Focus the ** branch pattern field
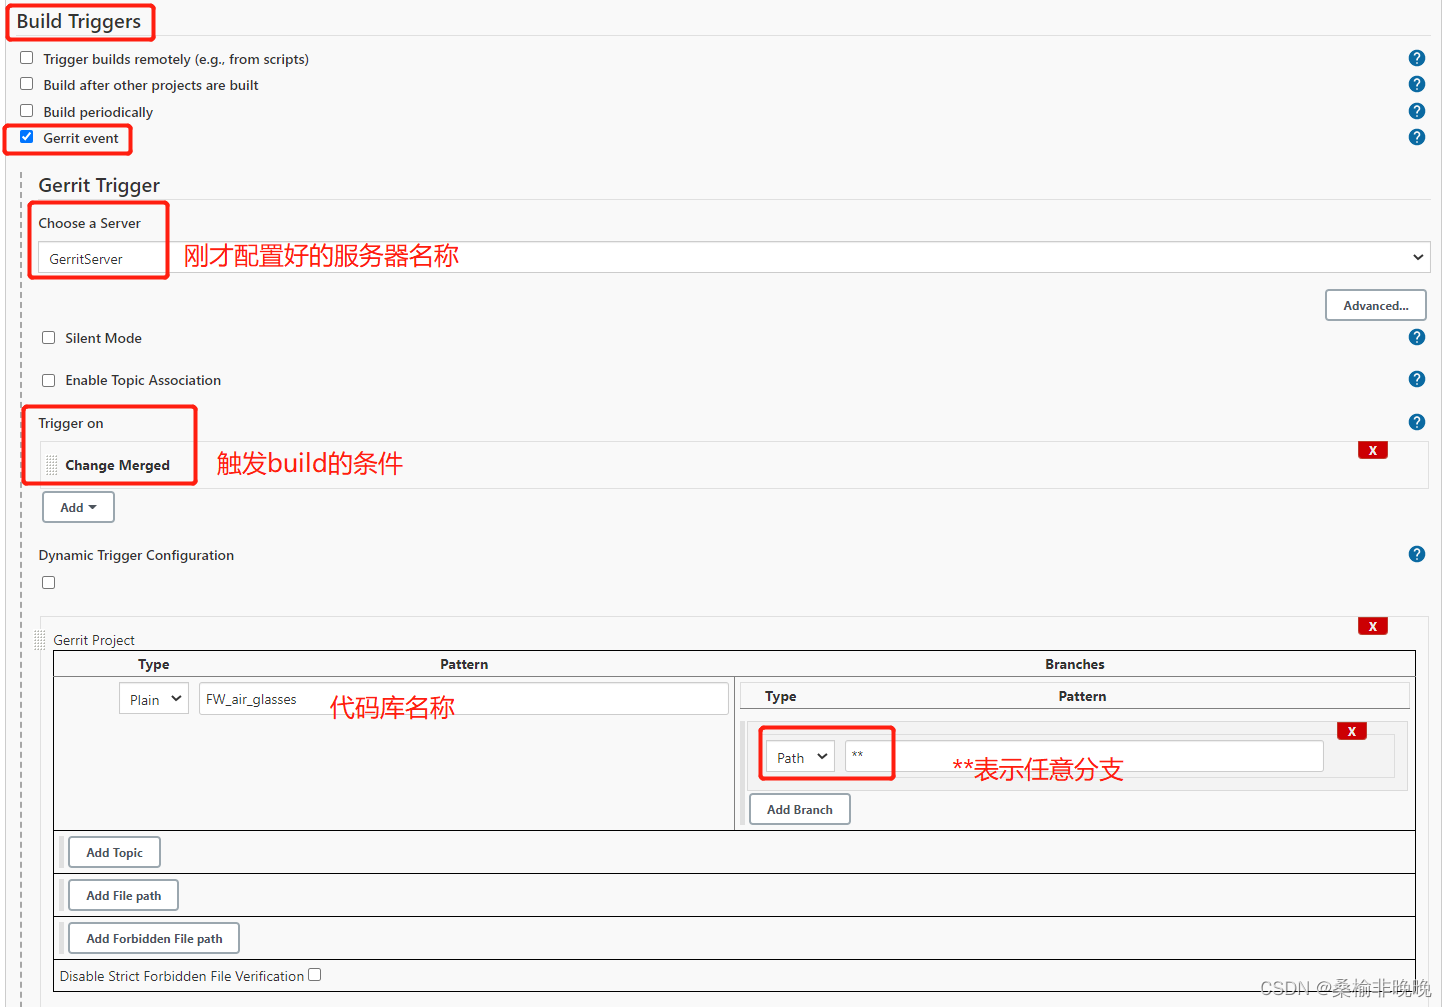 (1084, 756)
